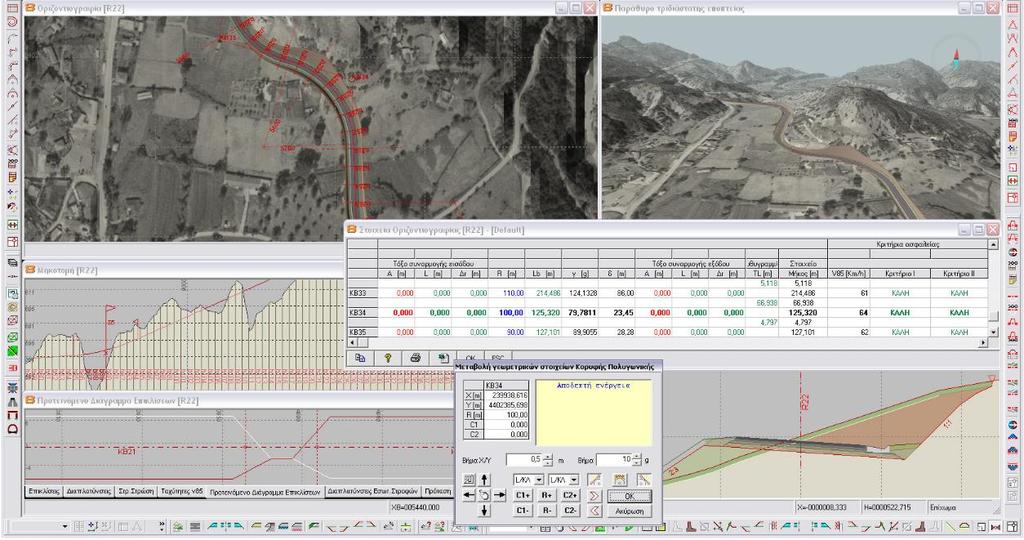The image size is (1024, 540).
Task: Open the first L/KA dropdown in the dialog
Action: (539, 480)
